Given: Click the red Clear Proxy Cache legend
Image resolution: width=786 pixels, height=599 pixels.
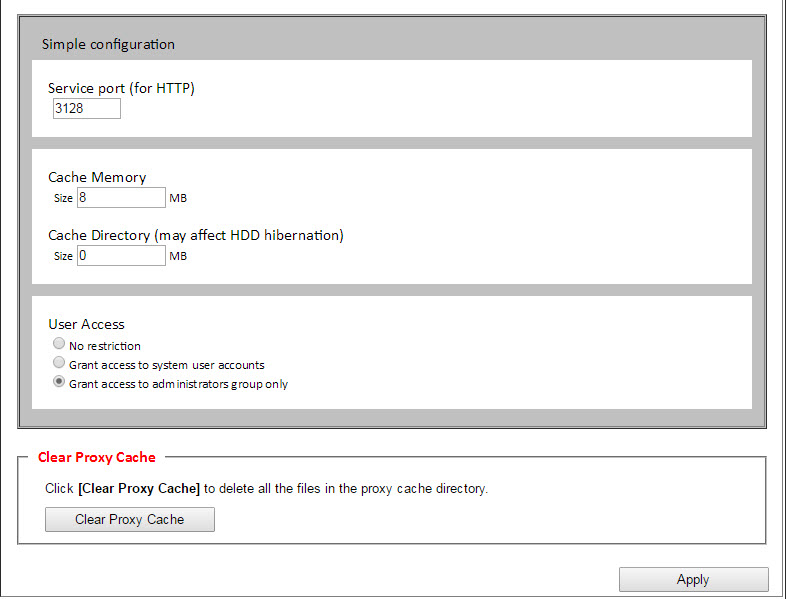Looking at the screenshot, I should coord(97,457).
